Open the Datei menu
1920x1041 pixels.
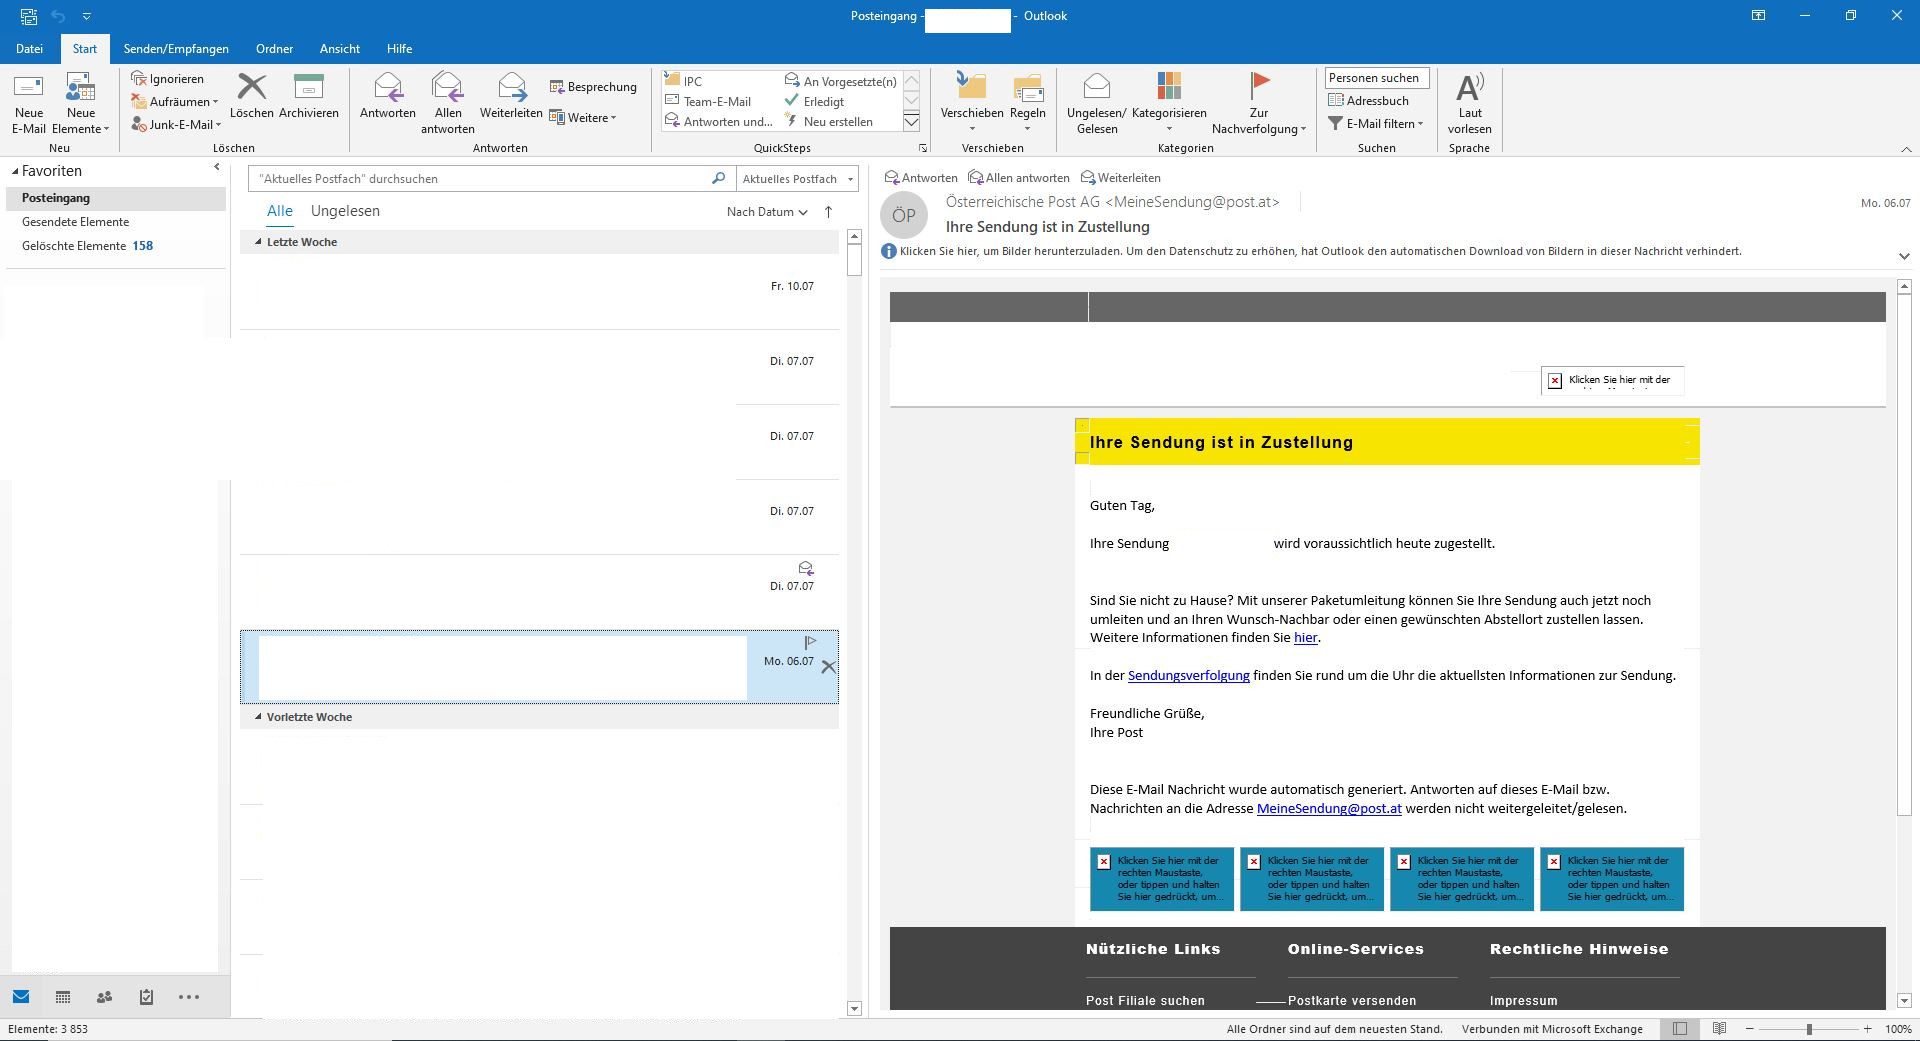click(29, 49)
